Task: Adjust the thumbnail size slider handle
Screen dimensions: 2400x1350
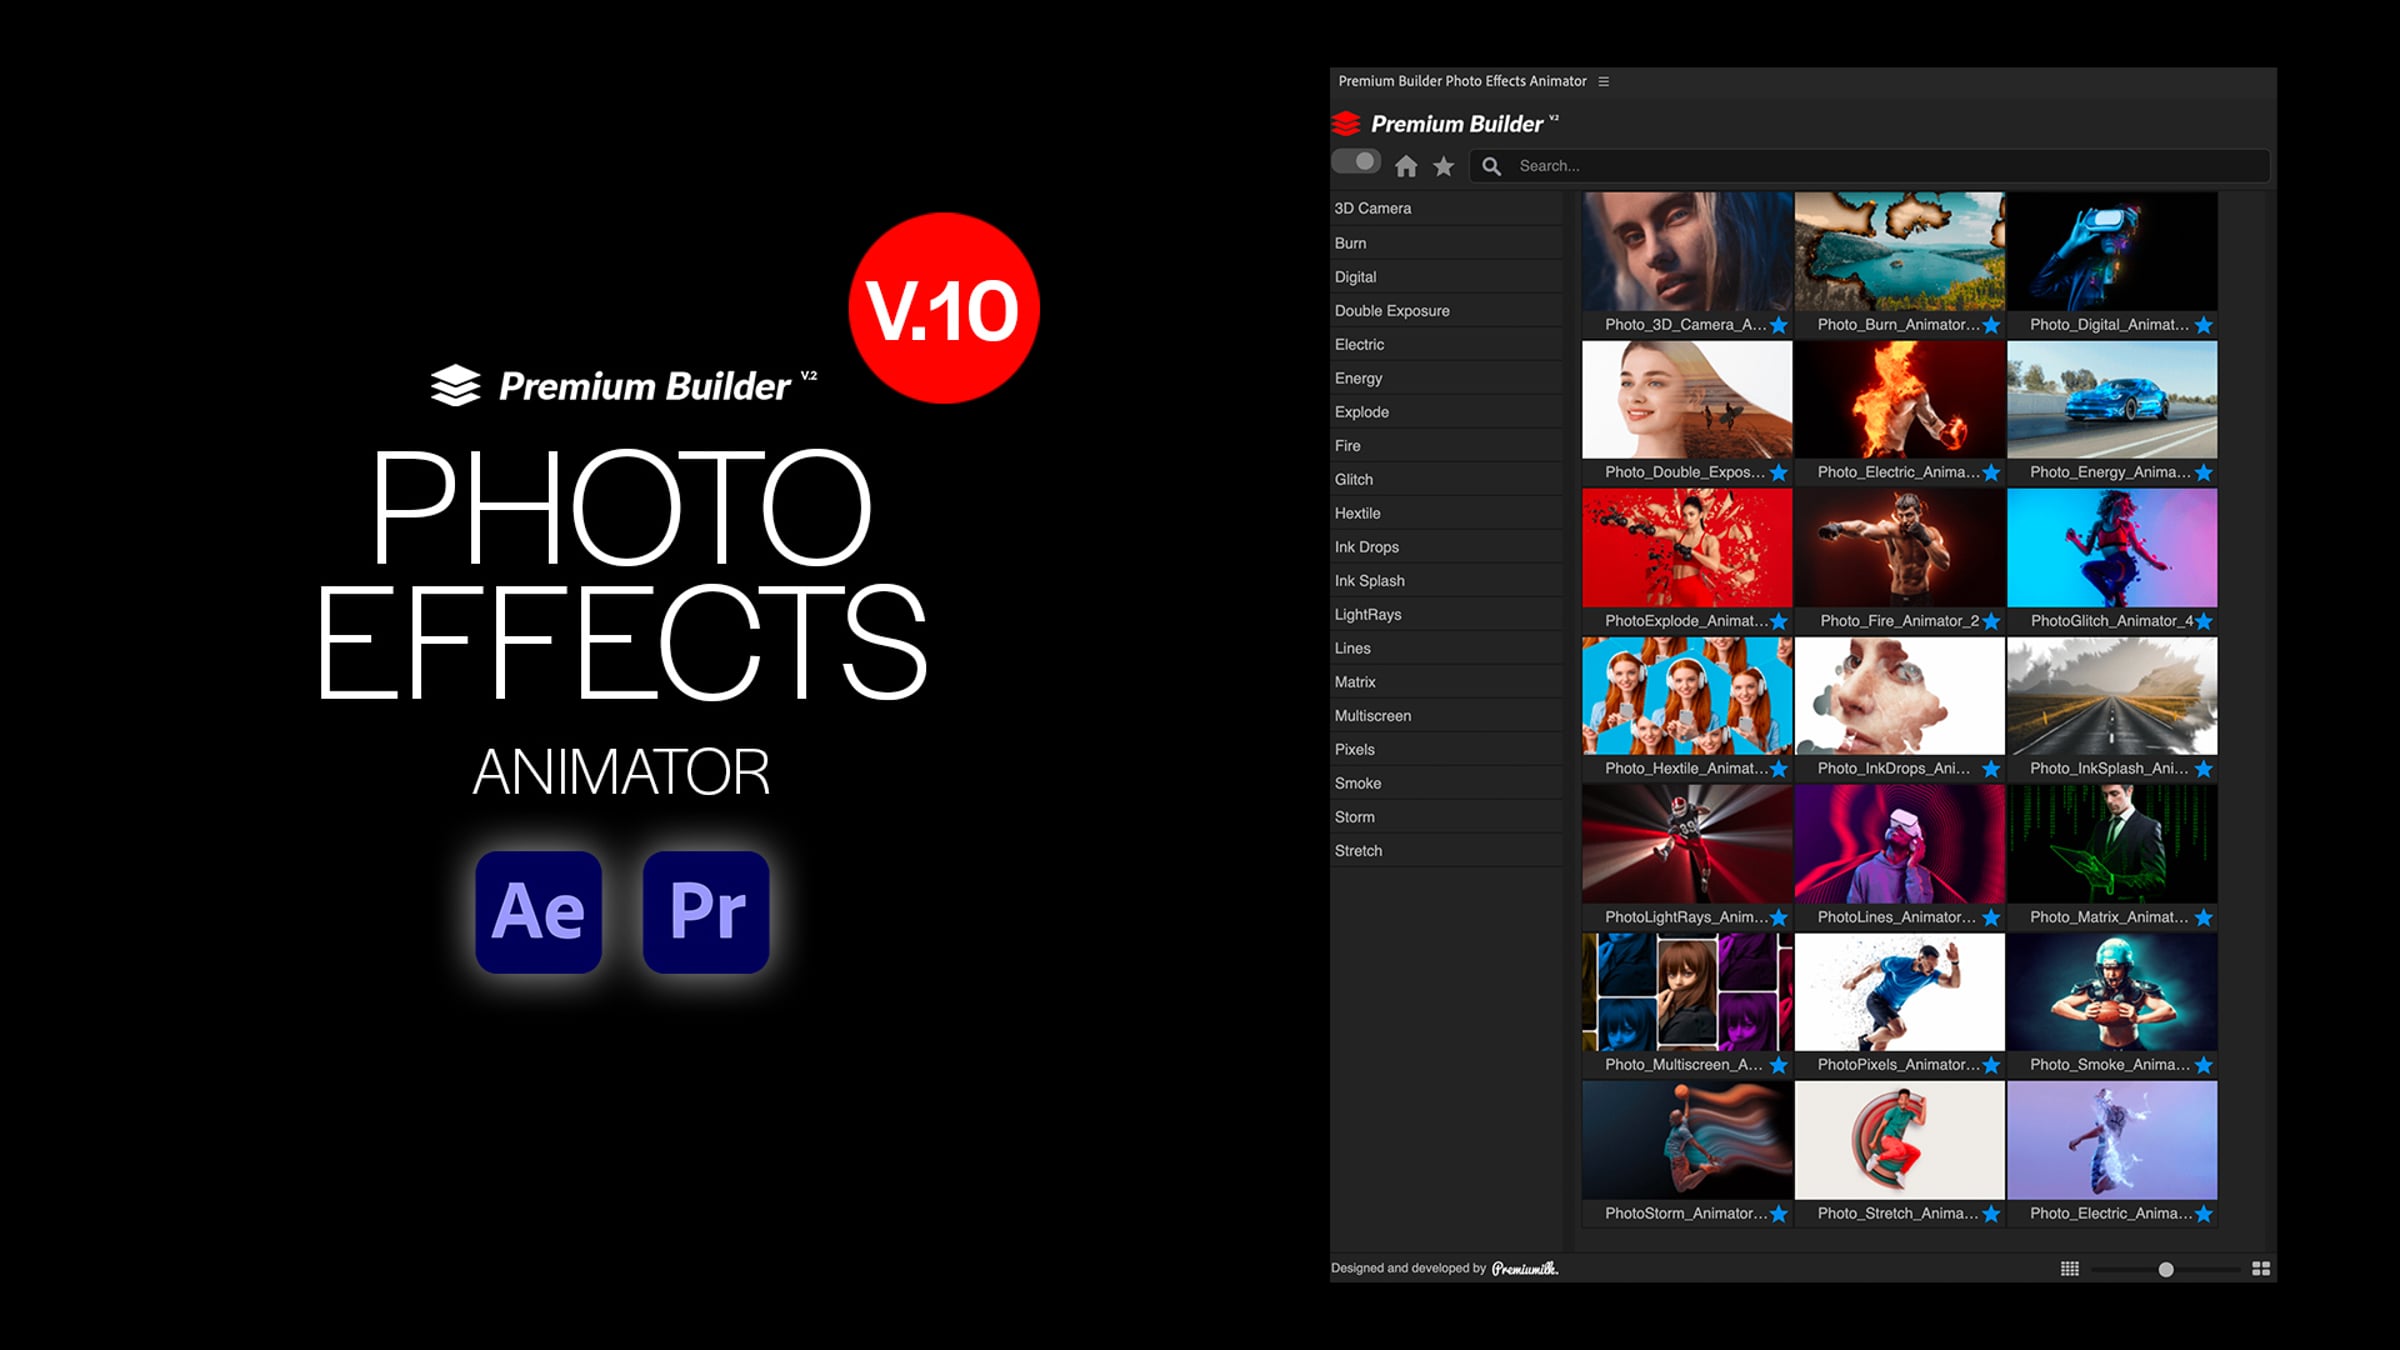Action: tap(2165, 1269)
